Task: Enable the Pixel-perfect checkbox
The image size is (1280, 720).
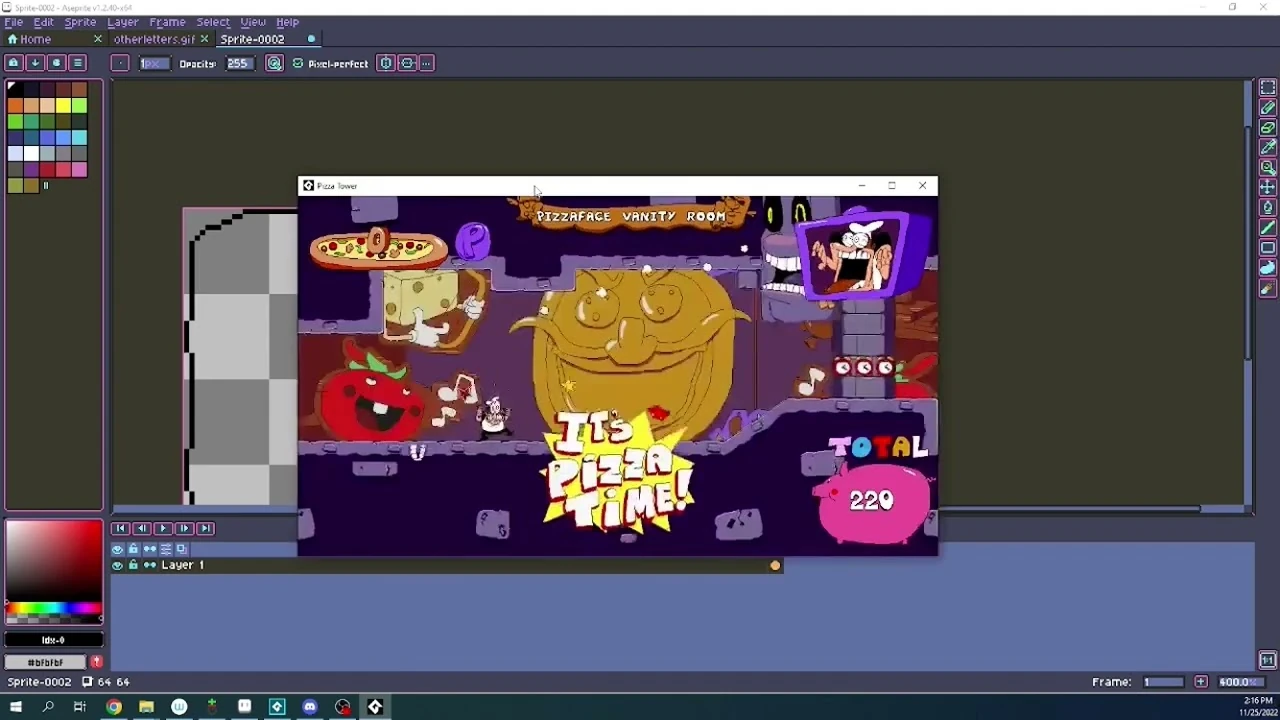Action: pos(298,63)
